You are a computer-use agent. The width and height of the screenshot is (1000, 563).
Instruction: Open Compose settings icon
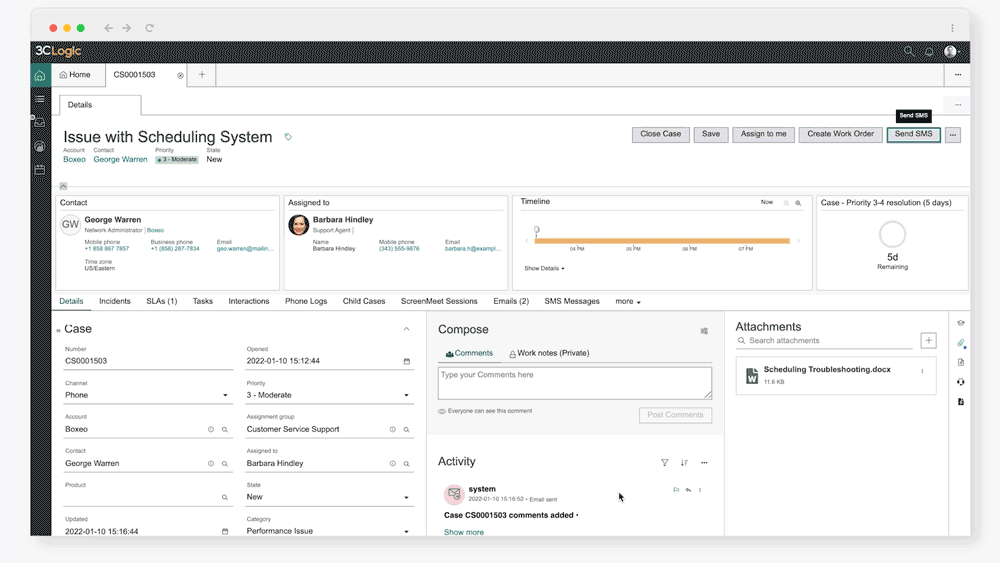click(x=704, y=331)
